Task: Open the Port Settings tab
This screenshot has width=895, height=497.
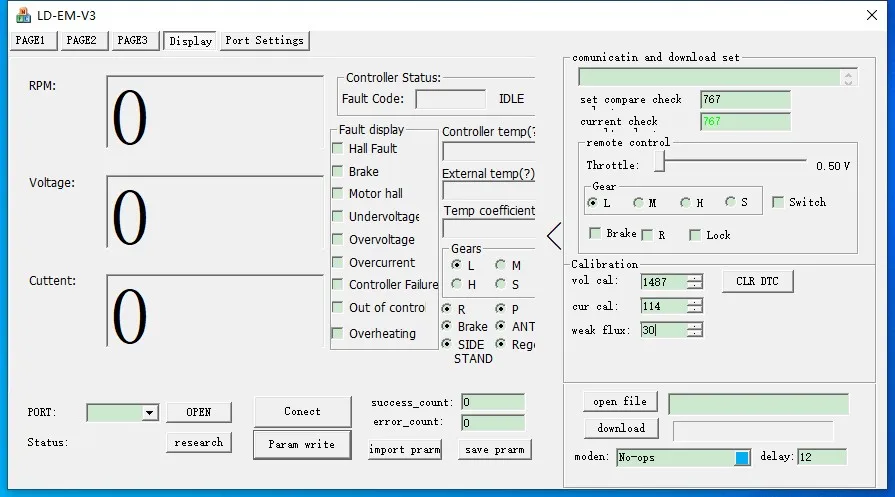Action: click(265, 41)
